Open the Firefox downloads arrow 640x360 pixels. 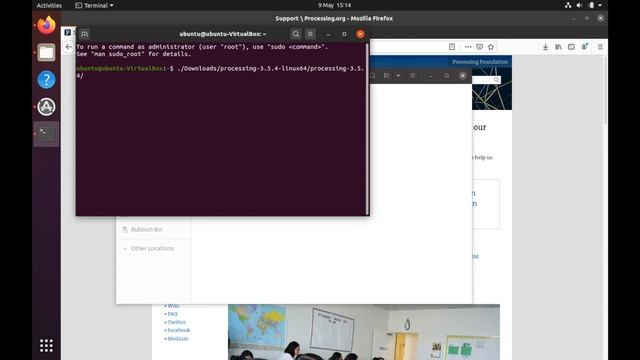click(545, 47)
